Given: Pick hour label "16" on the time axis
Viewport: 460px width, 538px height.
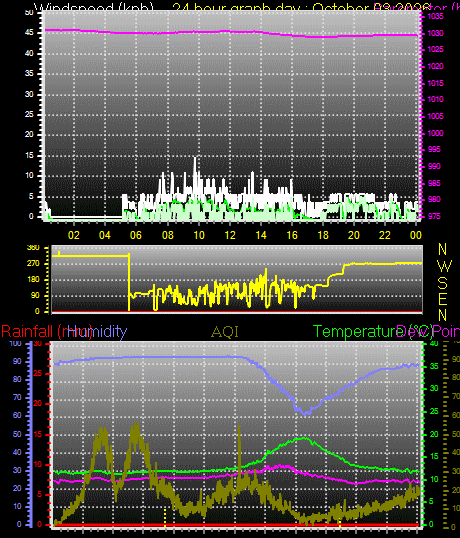Looking at the screenshot, I should [292, 235].
